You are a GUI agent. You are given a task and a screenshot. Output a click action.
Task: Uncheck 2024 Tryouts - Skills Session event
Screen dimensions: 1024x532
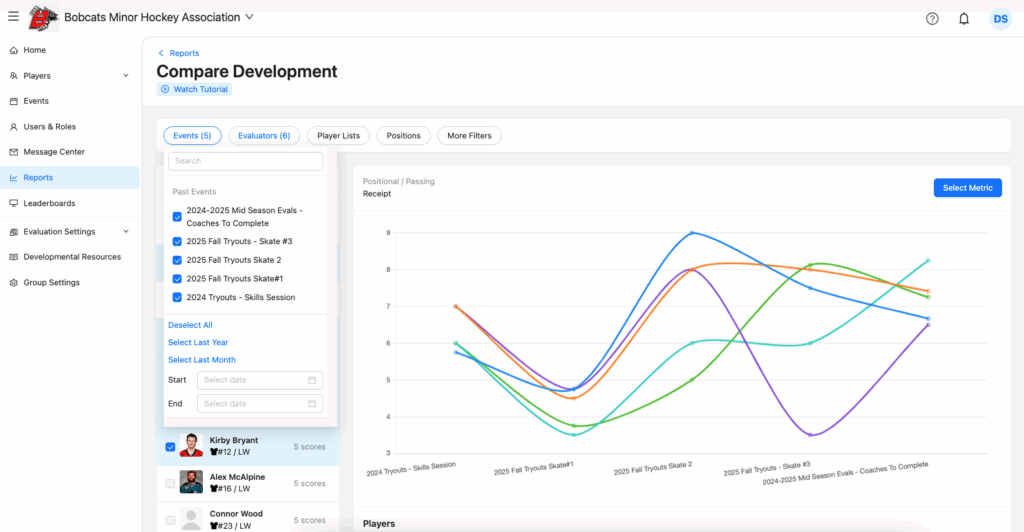point(177,298)
